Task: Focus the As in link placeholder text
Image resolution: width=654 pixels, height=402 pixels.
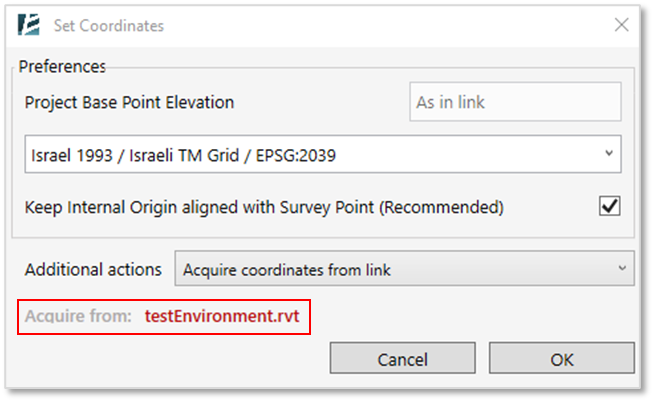Action: tap(450, 102)
